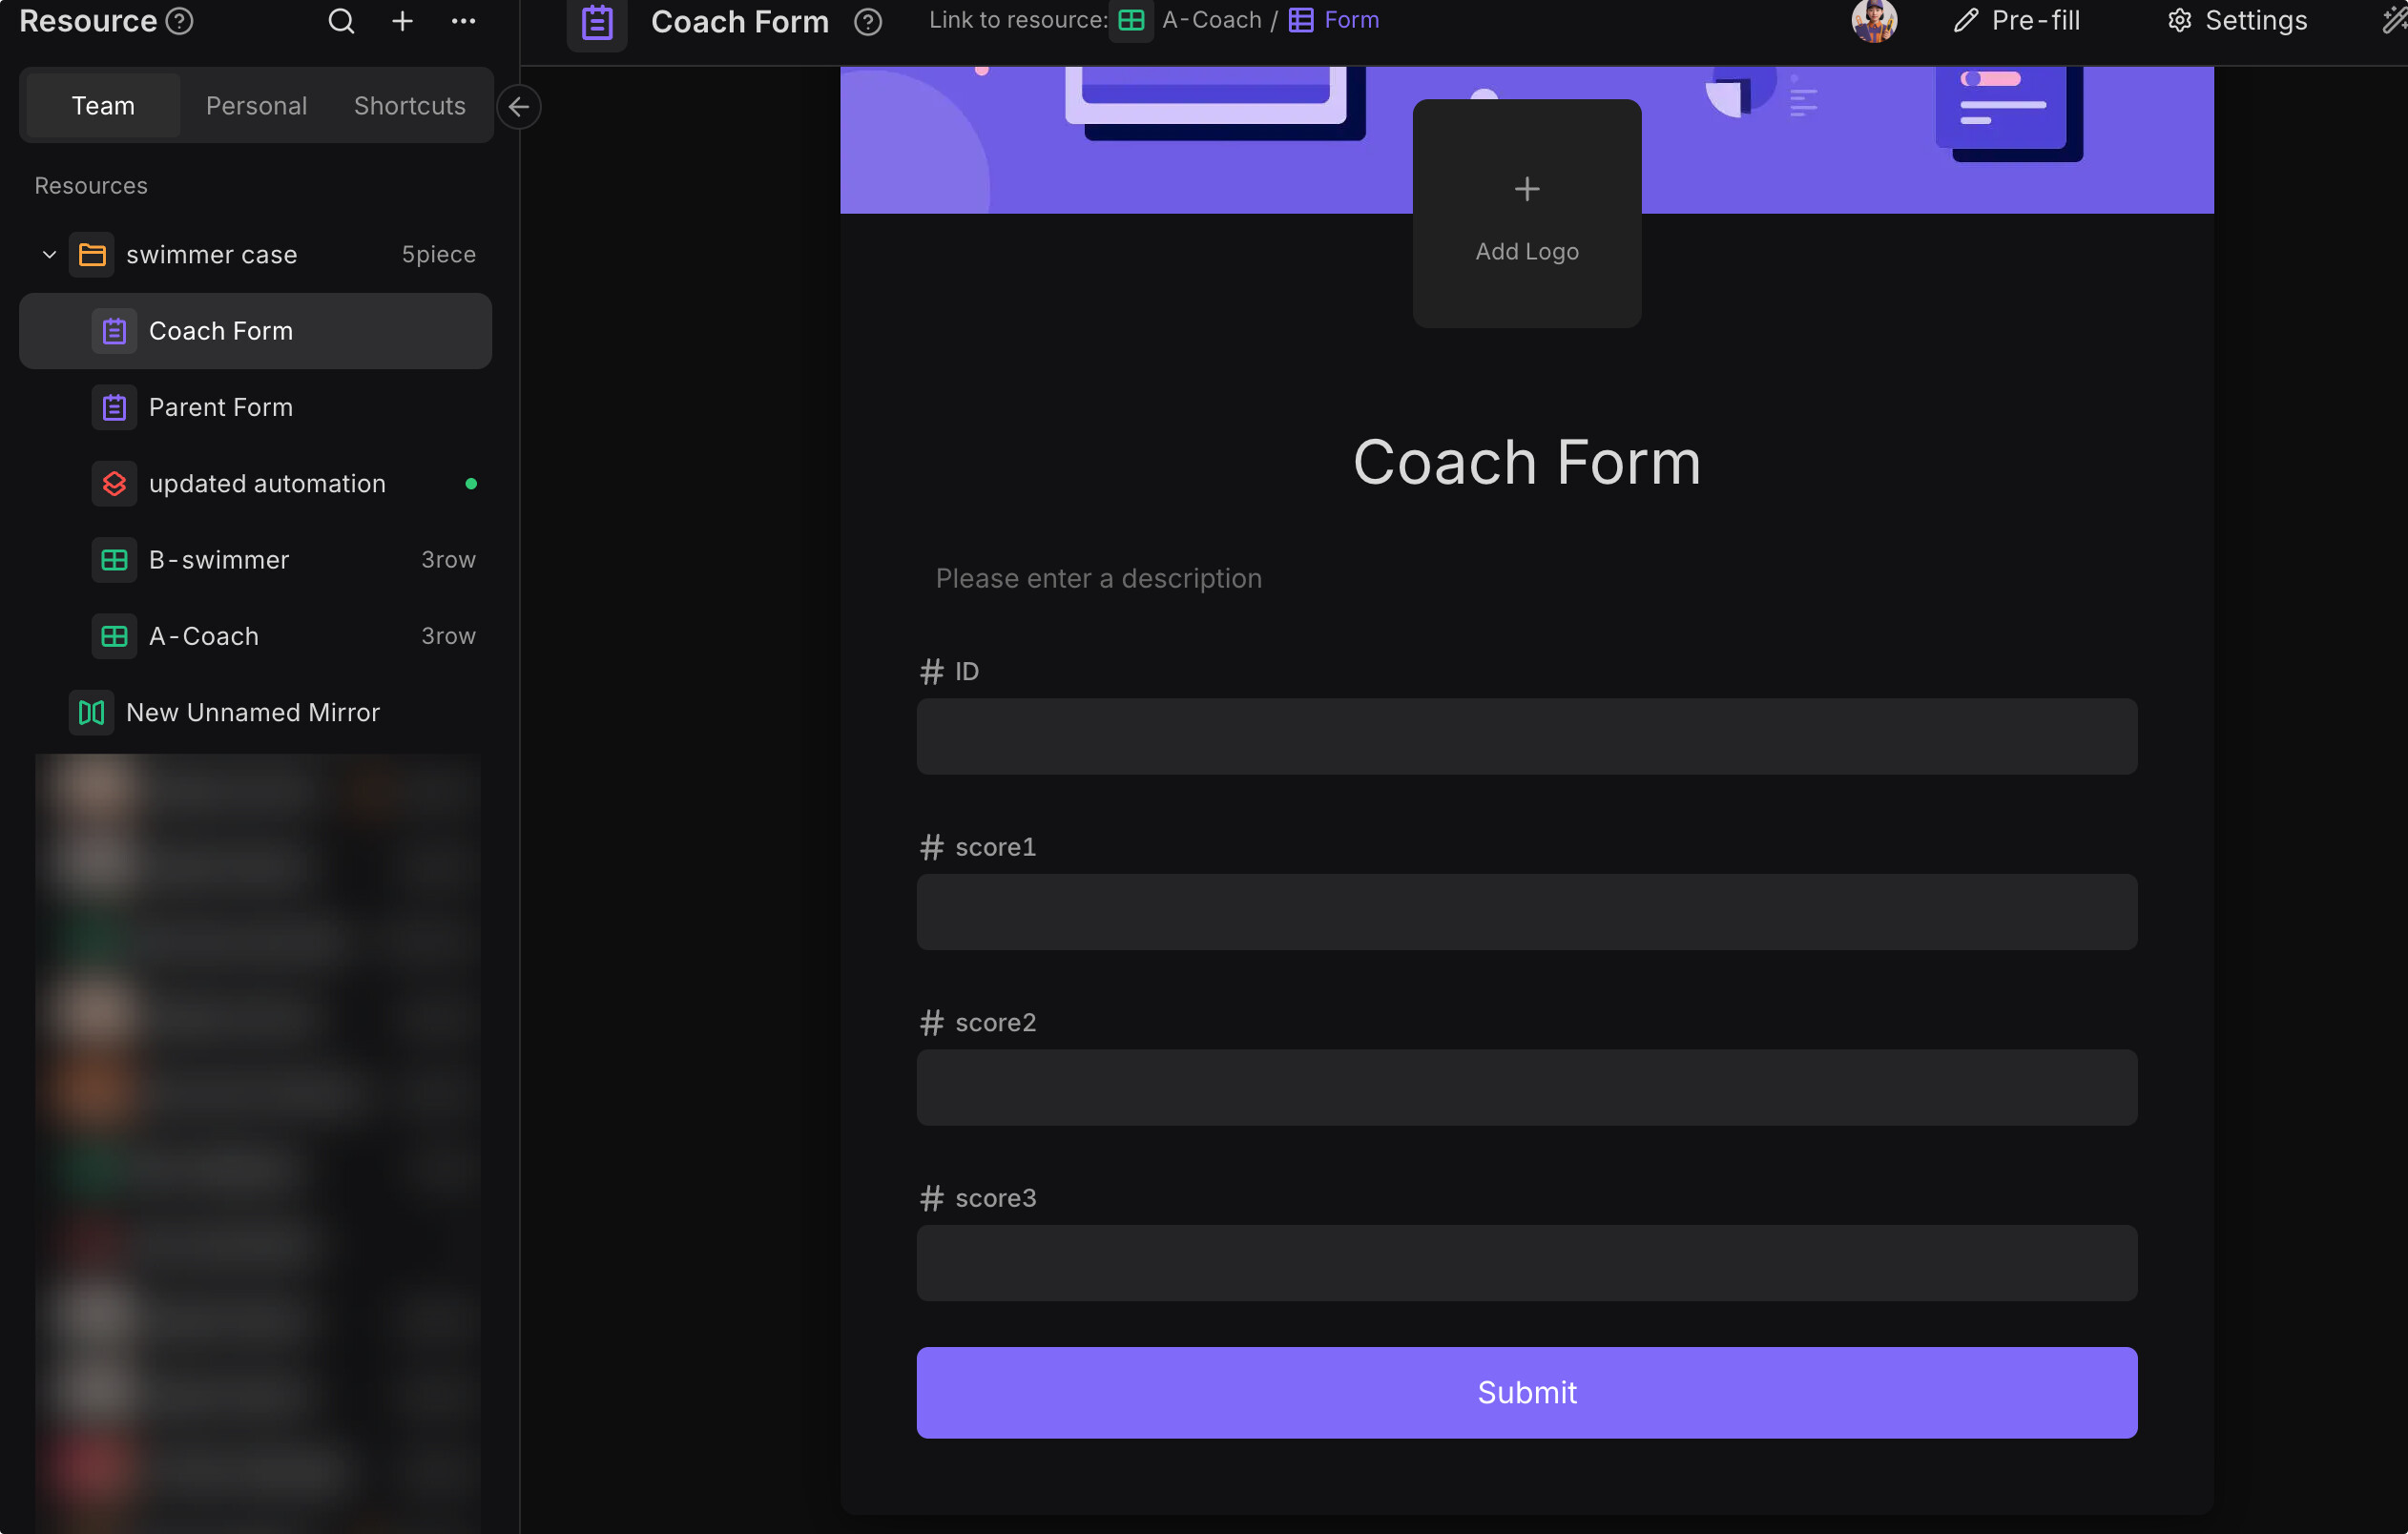Screen dimensions: 2408x1534
Task: Open the A-Coach link in breadcrumb
Action: (1210, 20)
